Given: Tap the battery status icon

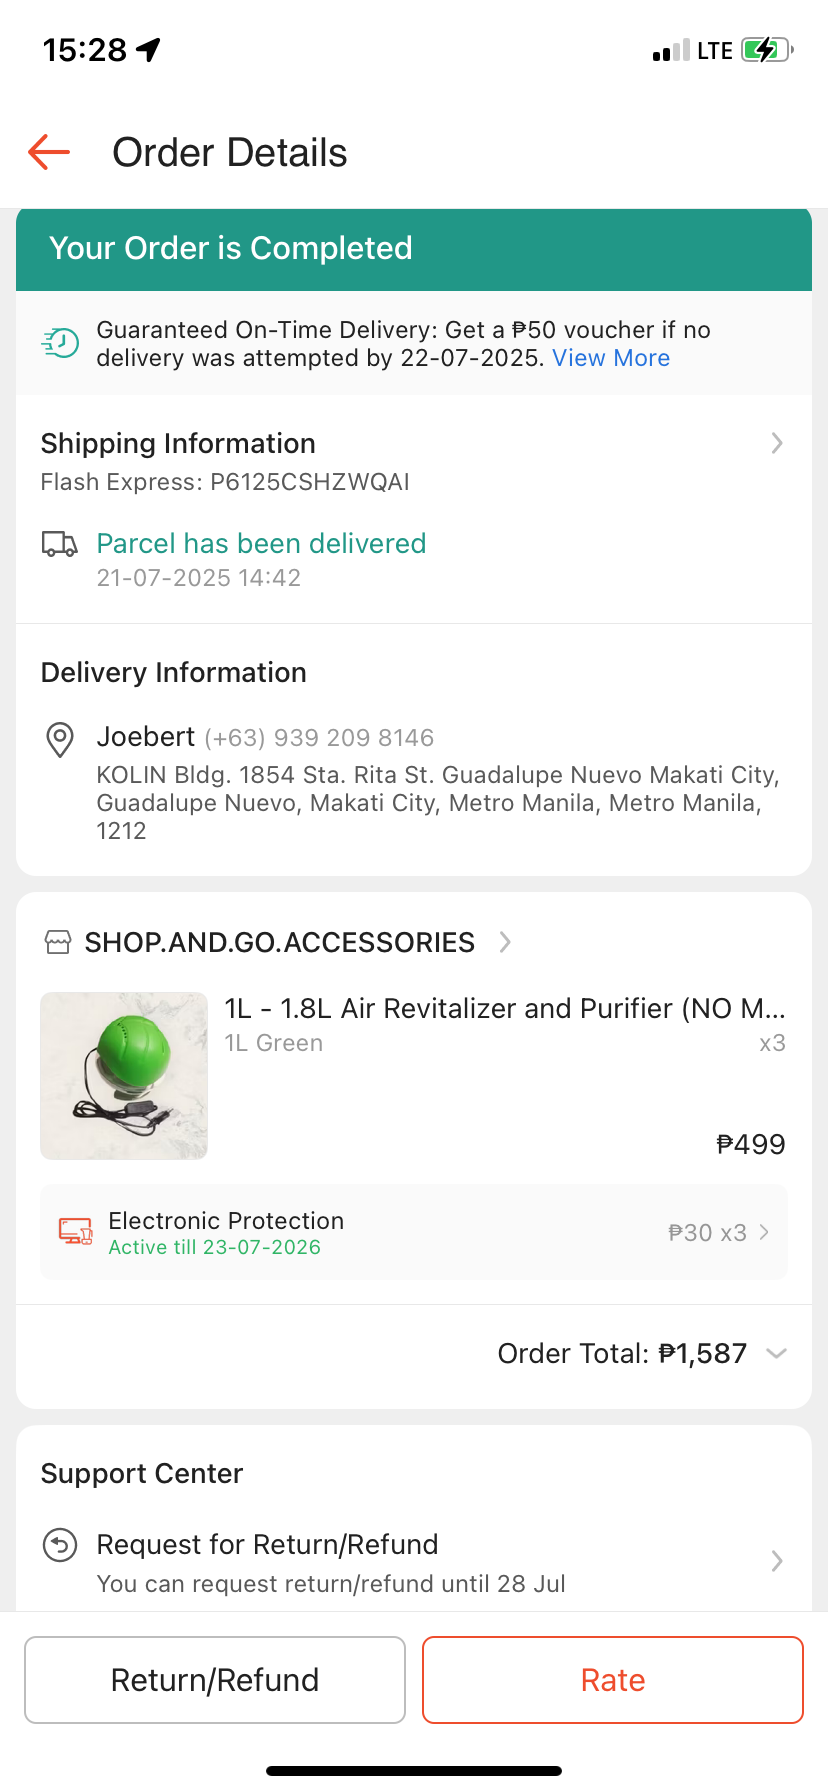Looking at the screenshot, I should [x=765, y=50].
